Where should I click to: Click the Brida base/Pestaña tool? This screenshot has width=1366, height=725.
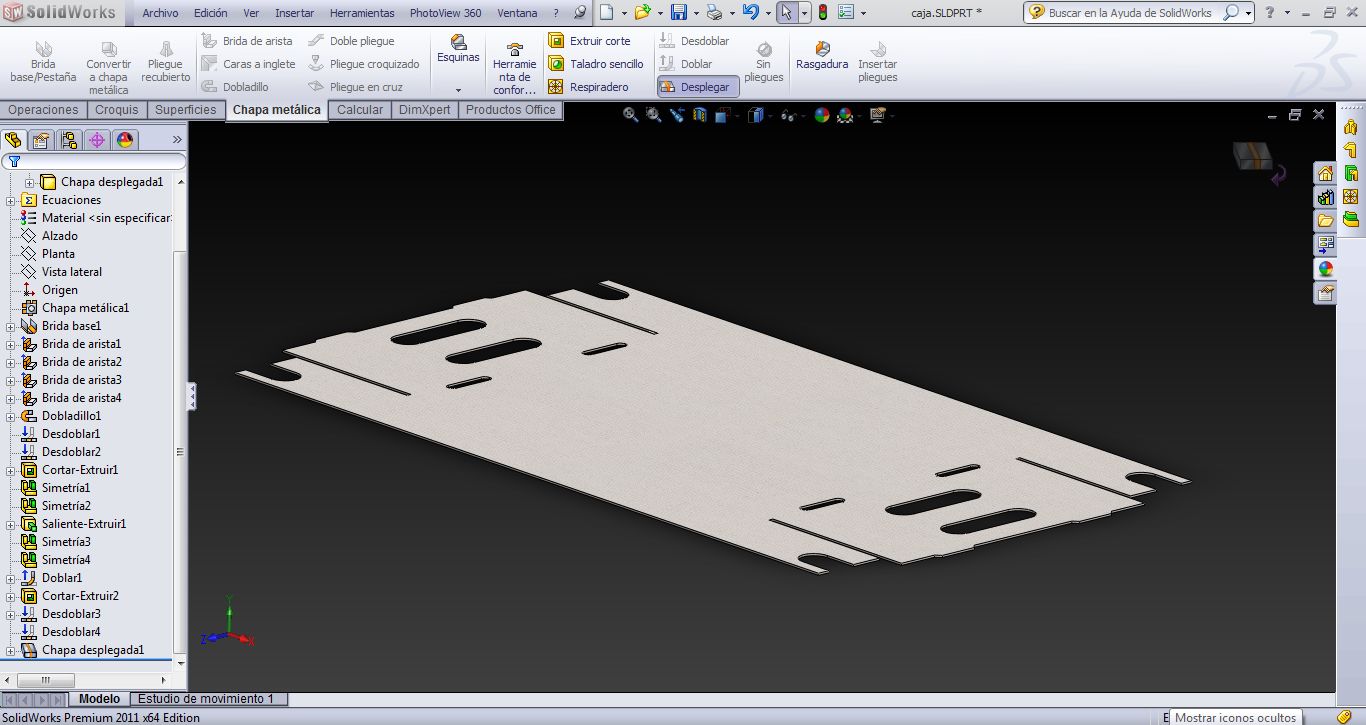click(x=43, y=62)
